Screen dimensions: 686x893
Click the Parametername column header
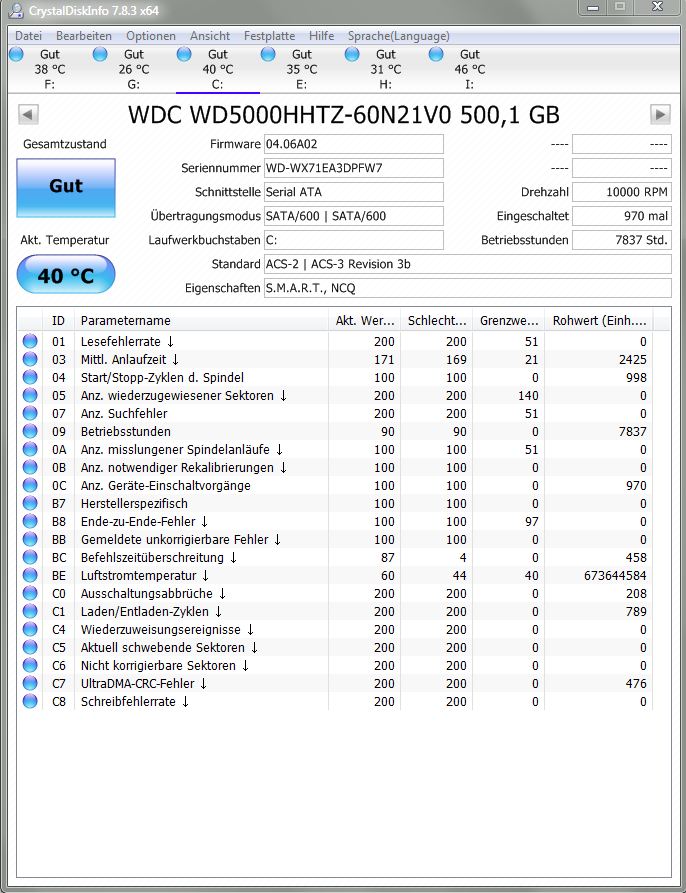click(202, 321)
